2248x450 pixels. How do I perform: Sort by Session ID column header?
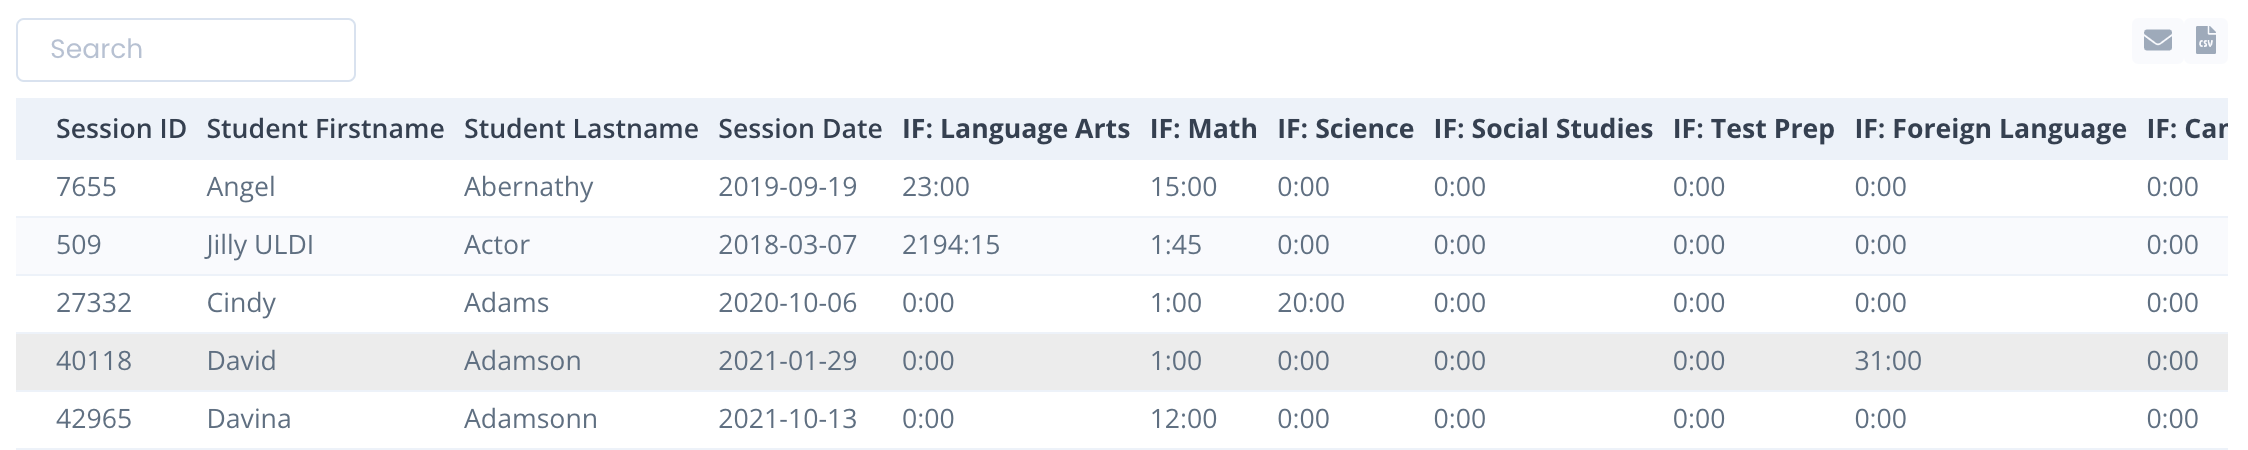[121, 129]
